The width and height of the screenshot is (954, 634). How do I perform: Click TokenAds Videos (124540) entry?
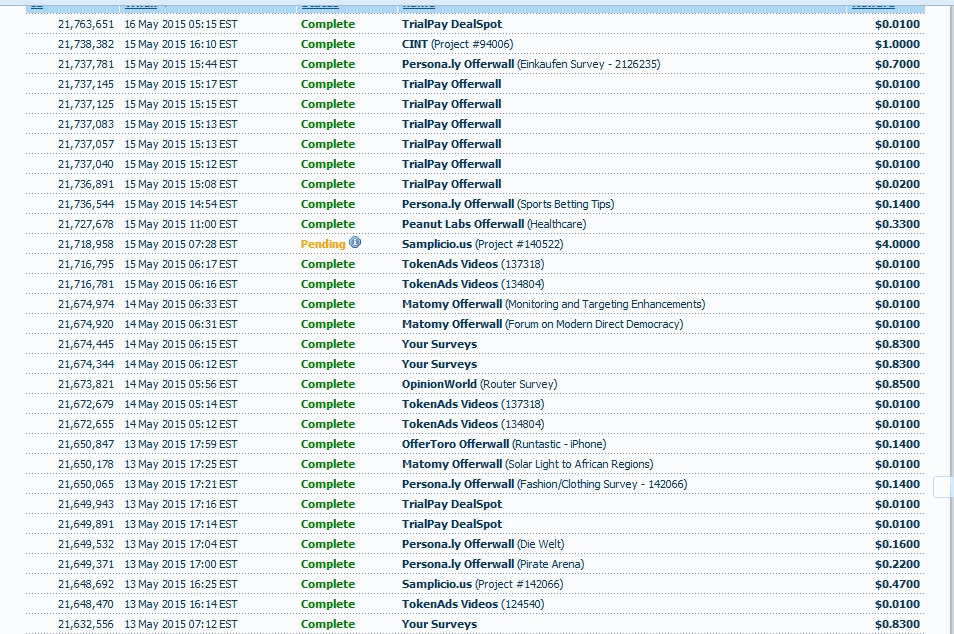click(473, 605)
